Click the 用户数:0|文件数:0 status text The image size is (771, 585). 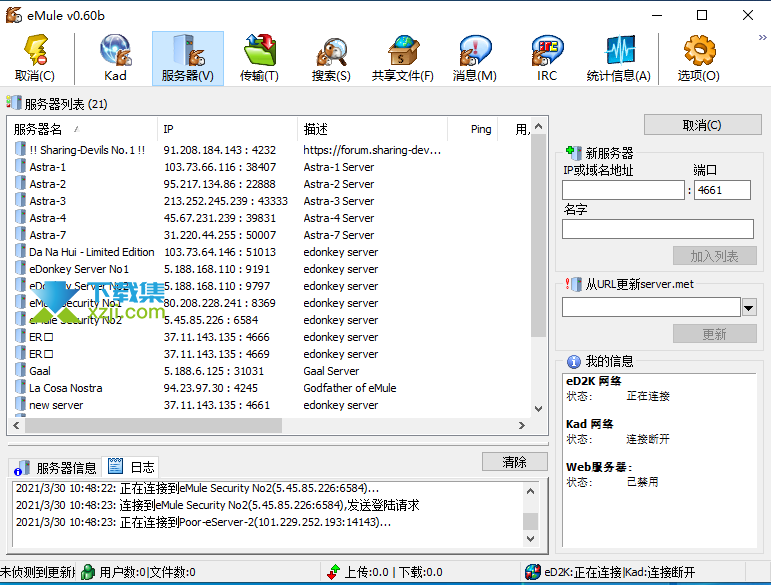tap(148, 572)
